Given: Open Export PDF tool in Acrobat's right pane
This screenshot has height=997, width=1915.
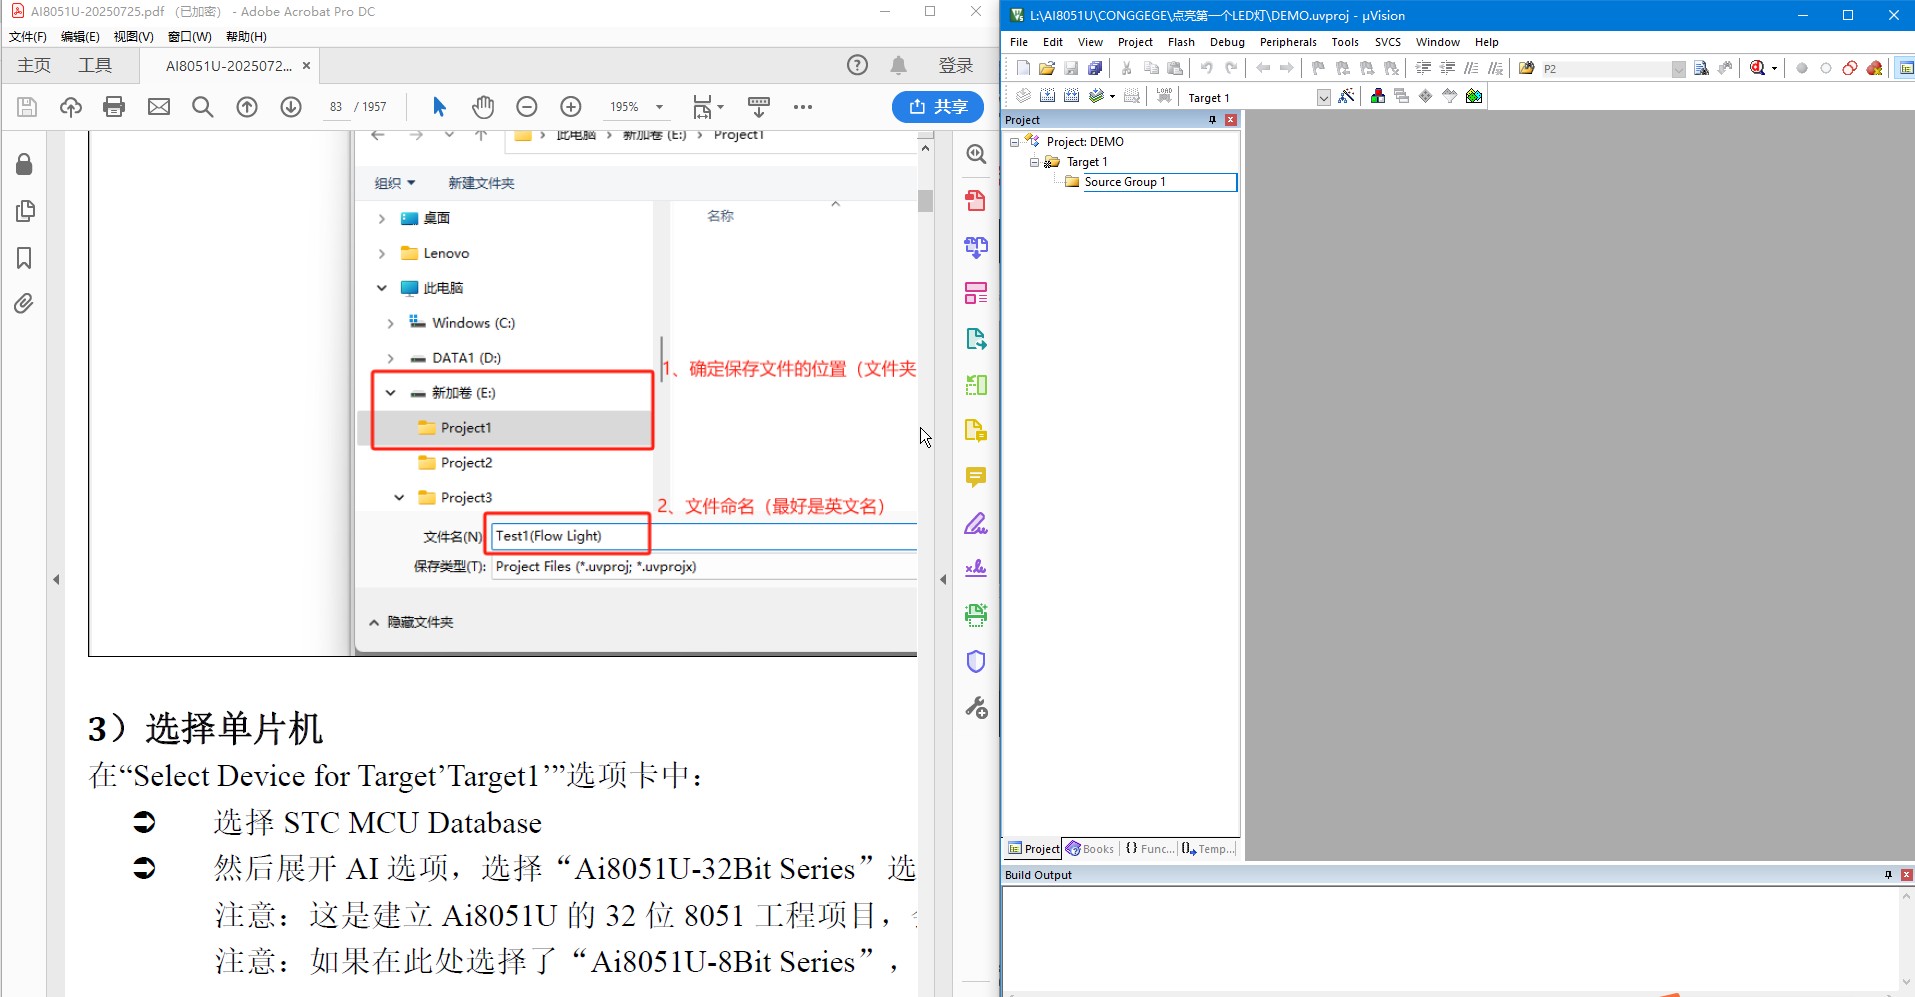Looking at the screenshot, I should point(976,339).
